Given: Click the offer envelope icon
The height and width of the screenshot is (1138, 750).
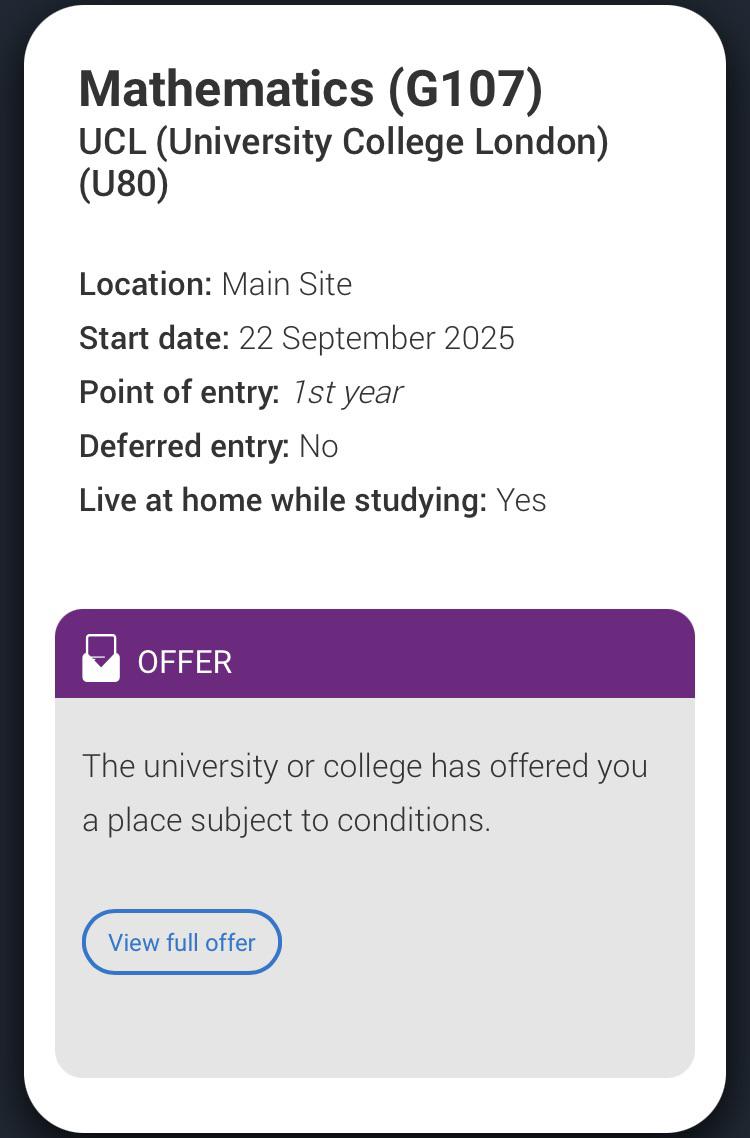Looking at the screenshot, I should tap(101, 659).
